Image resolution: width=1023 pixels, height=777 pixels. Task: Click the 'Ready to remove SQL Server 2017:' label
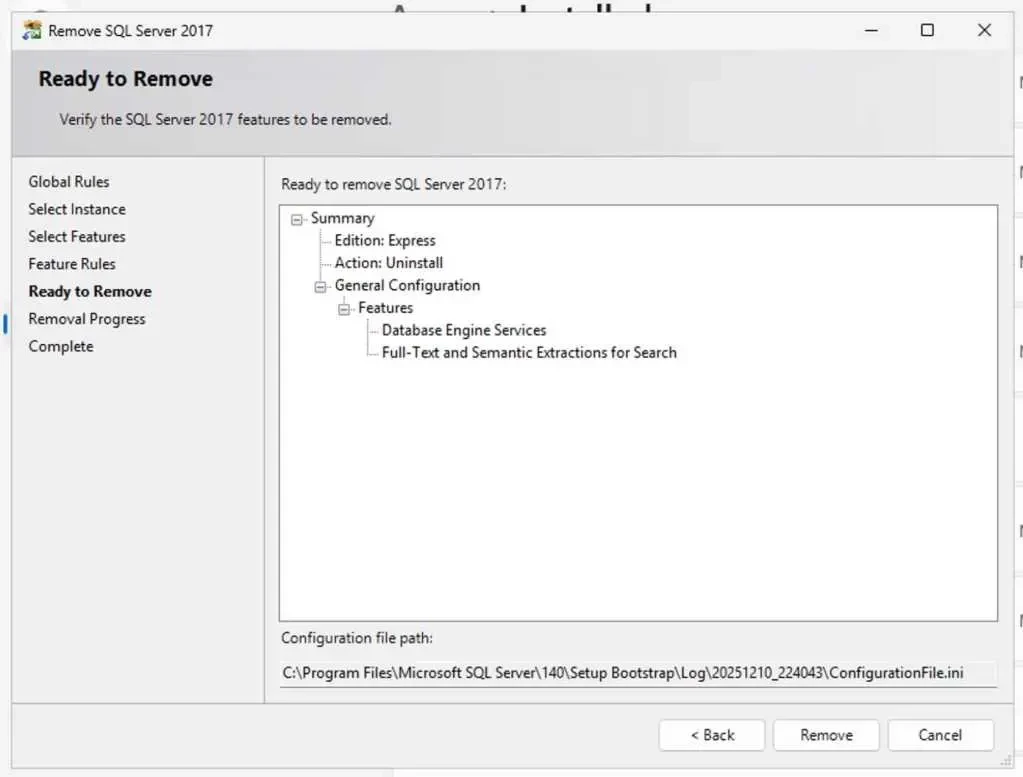point(393,184)
